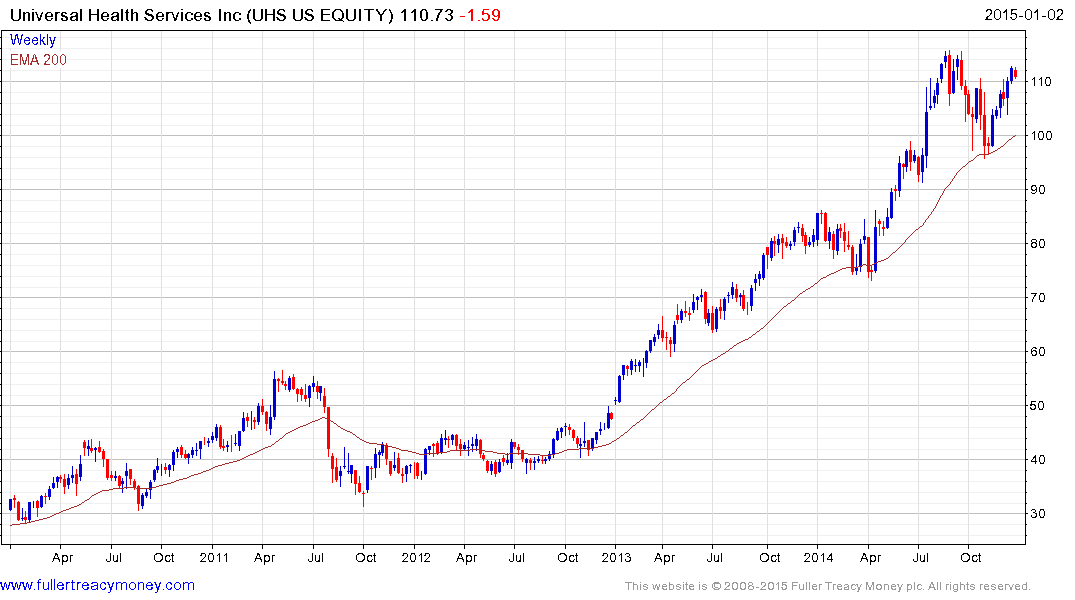Image resolution: width=1075 pixels, height=600 pixels.
Task: Select the 2014 year label on time axis
Action: click(x=819, y=557)
